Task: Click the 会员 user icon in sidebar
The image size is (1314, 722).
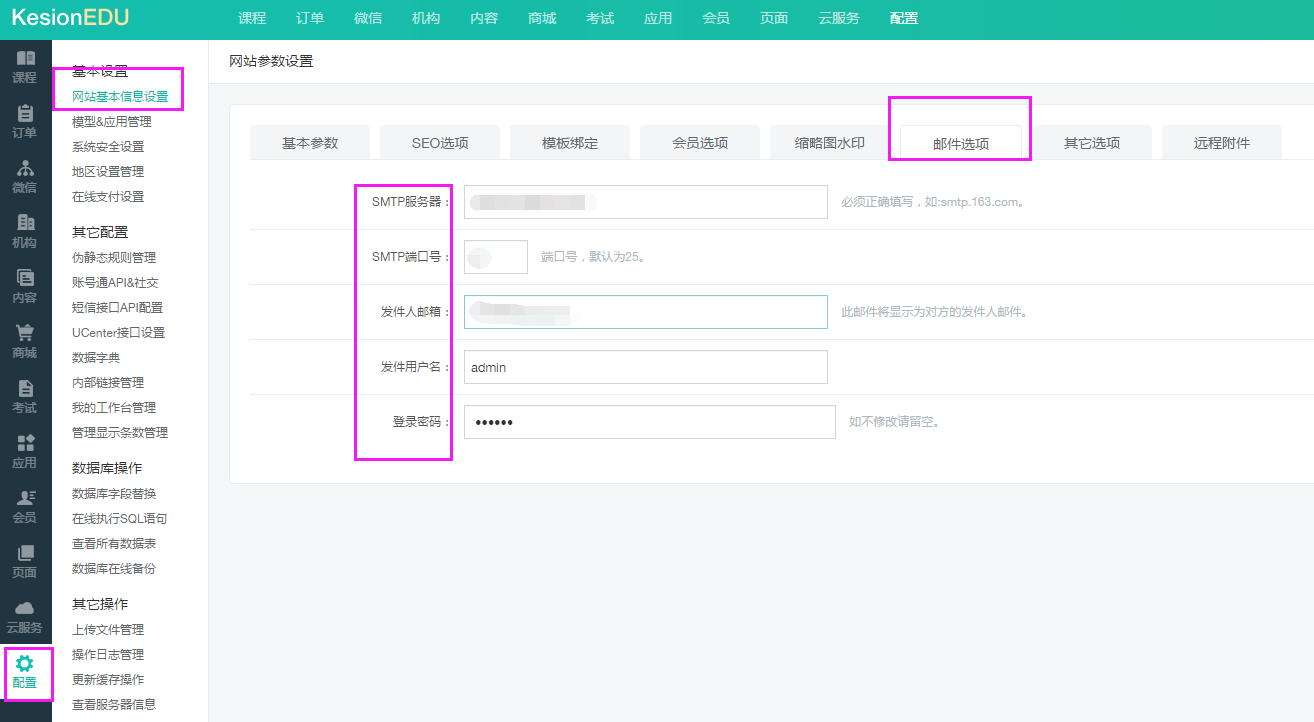Action: click(x=26, y=498)
